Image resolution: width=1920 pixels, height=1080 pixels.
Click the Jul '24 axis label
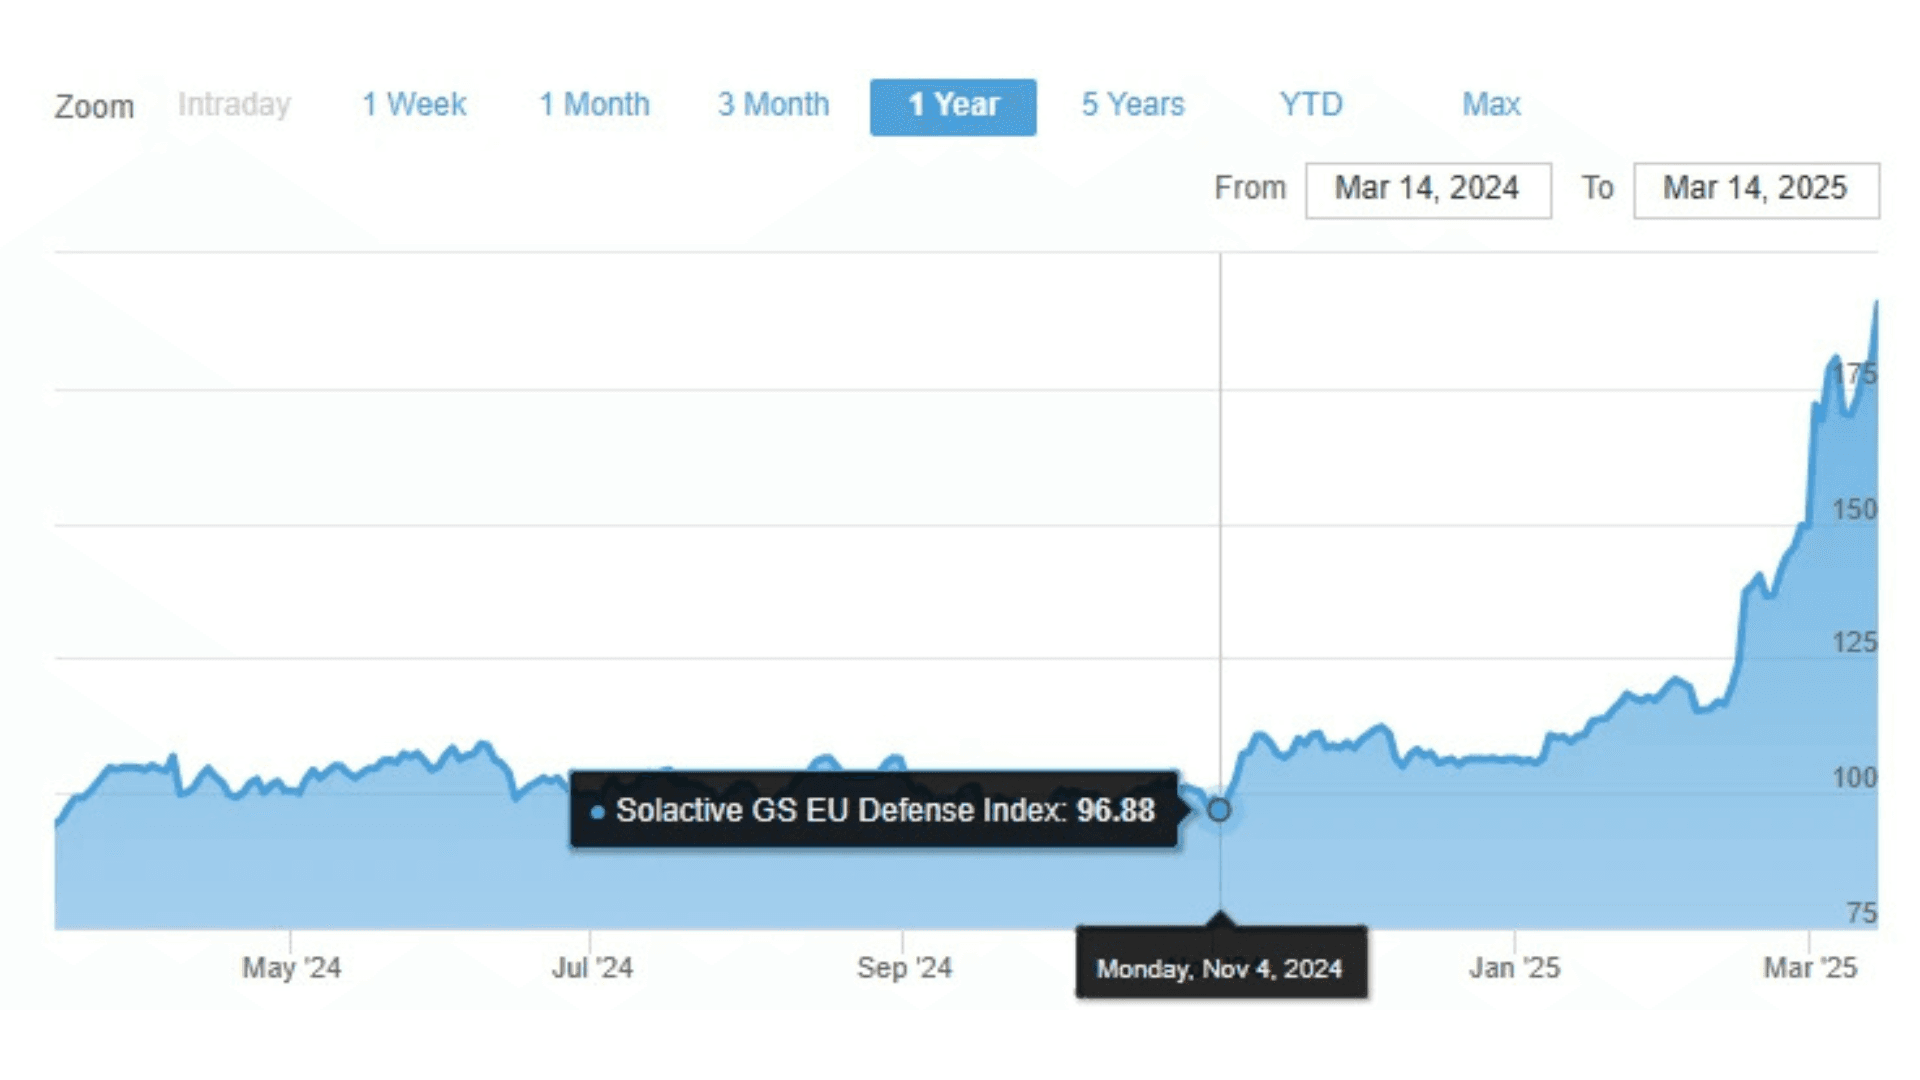point(592,968)
